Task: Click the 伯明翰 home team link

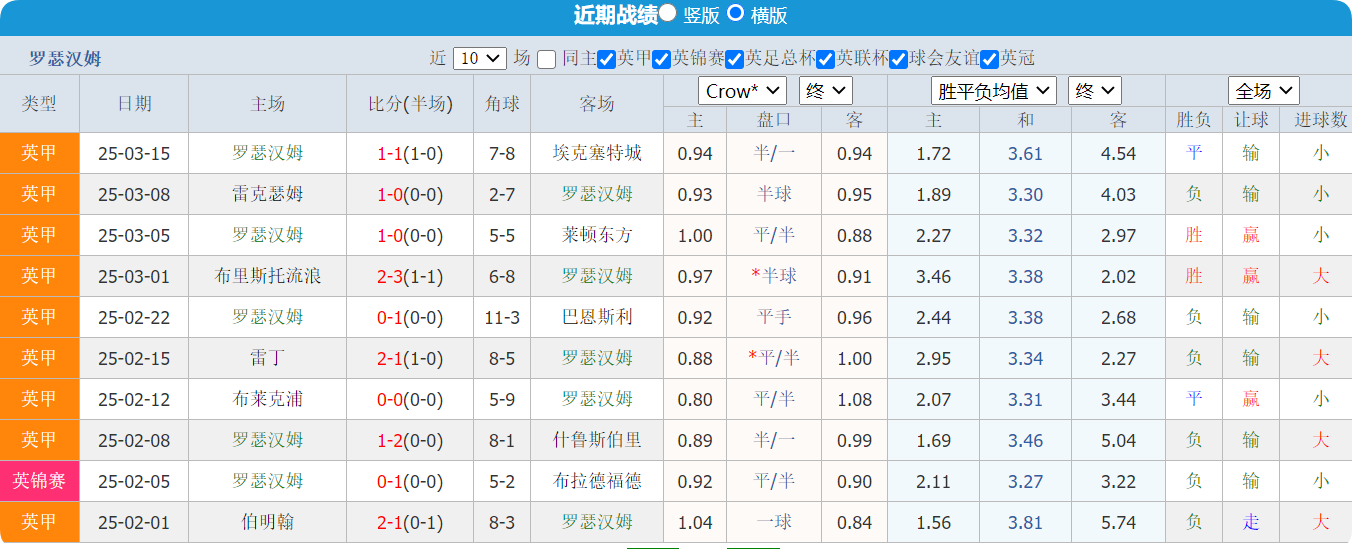Action: tap(268, 522)
